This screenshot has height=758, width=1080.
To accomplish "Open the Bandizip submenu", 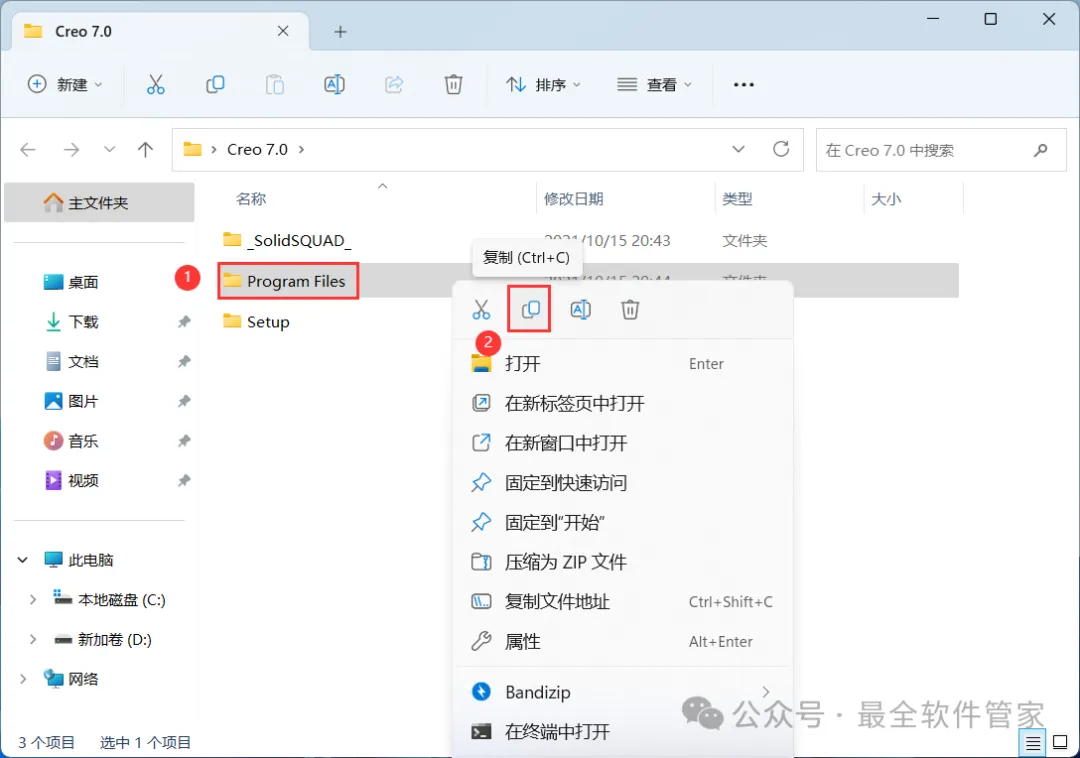I will click(623, 692).
